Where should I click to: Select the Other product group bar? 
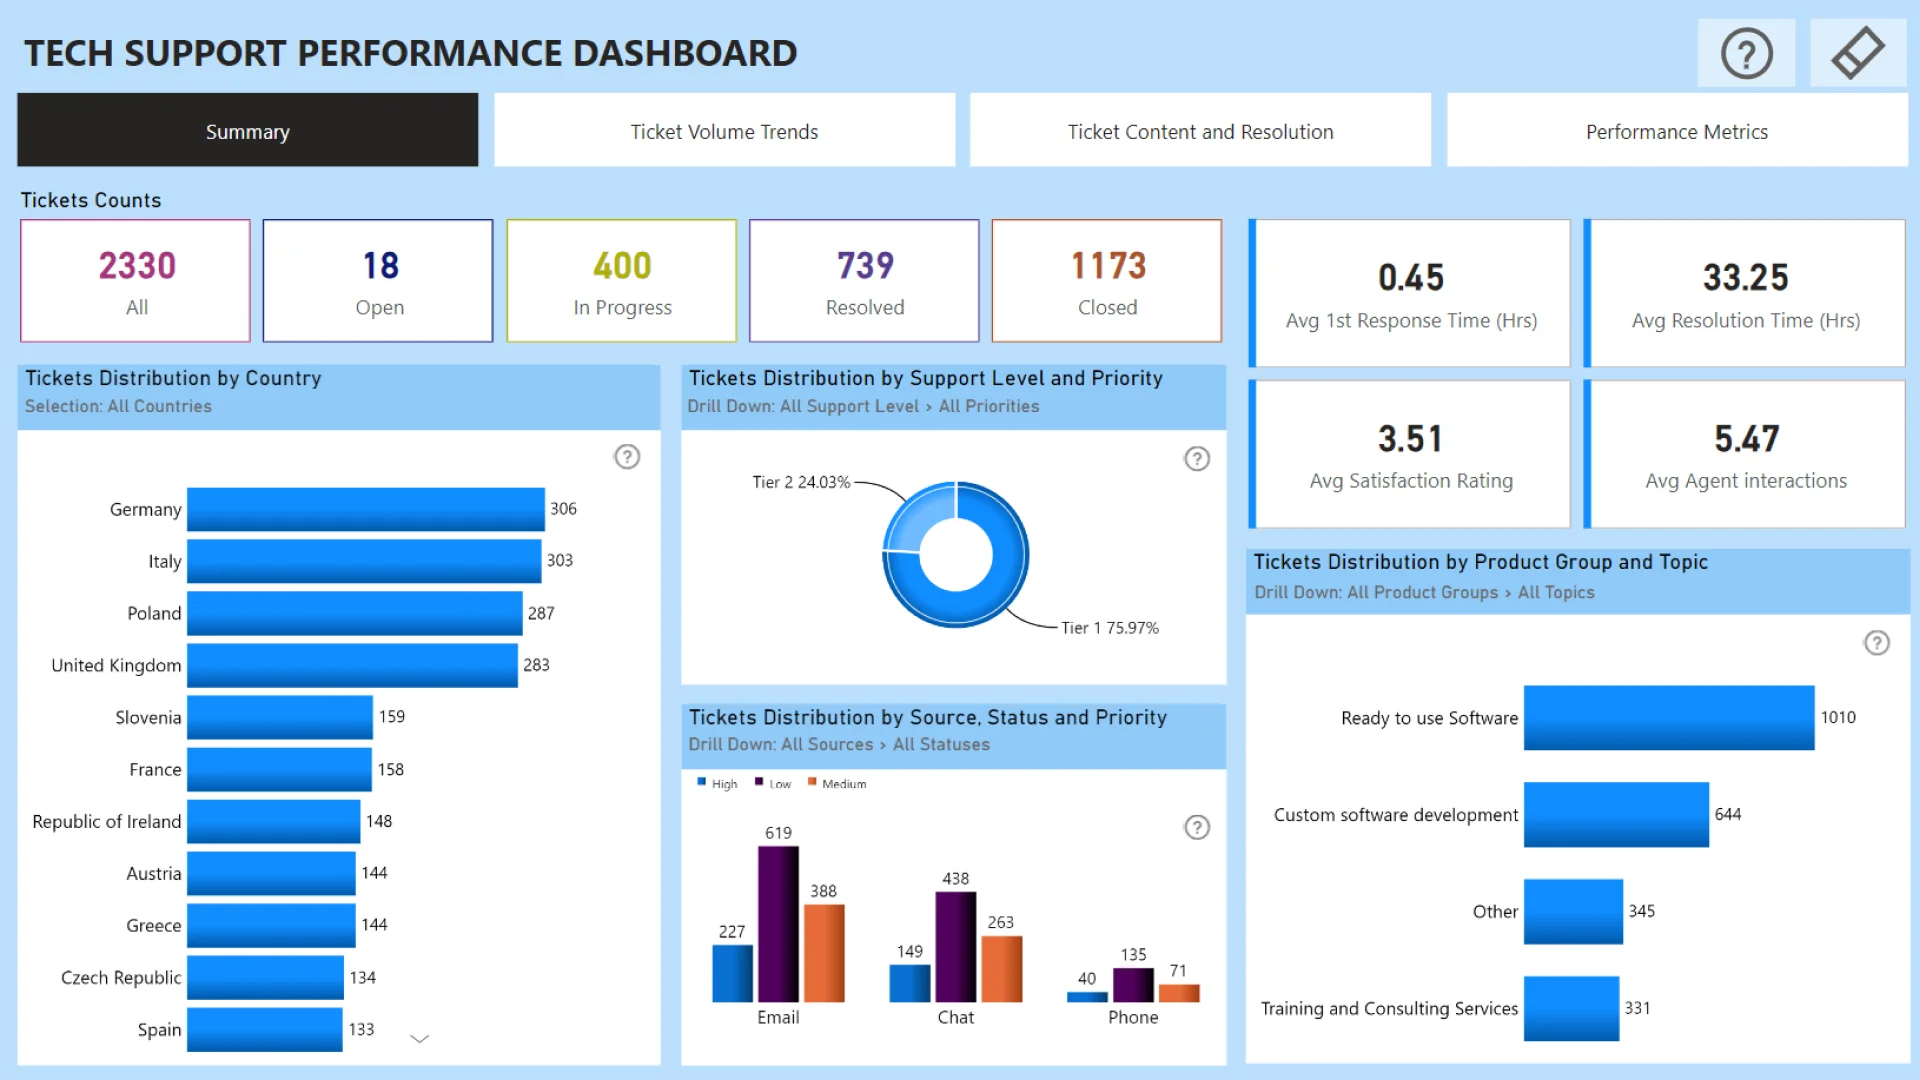[x=1573, y=912]
